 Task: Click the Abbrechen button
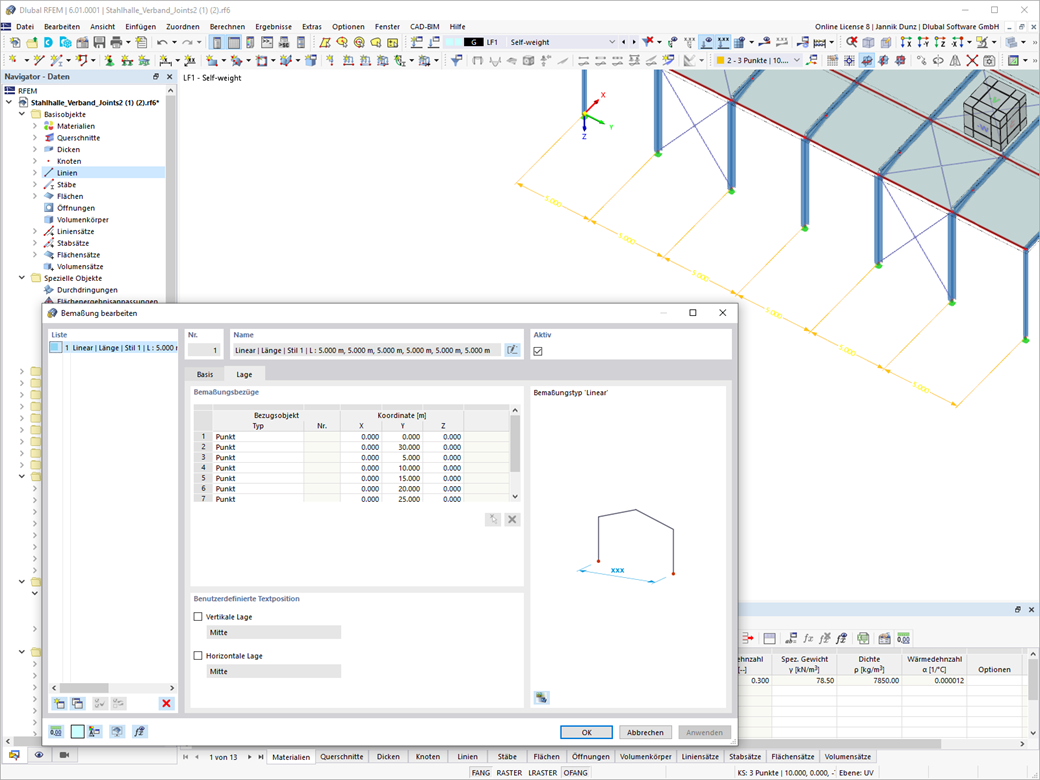pyautogui.click(x=645, y=732)
